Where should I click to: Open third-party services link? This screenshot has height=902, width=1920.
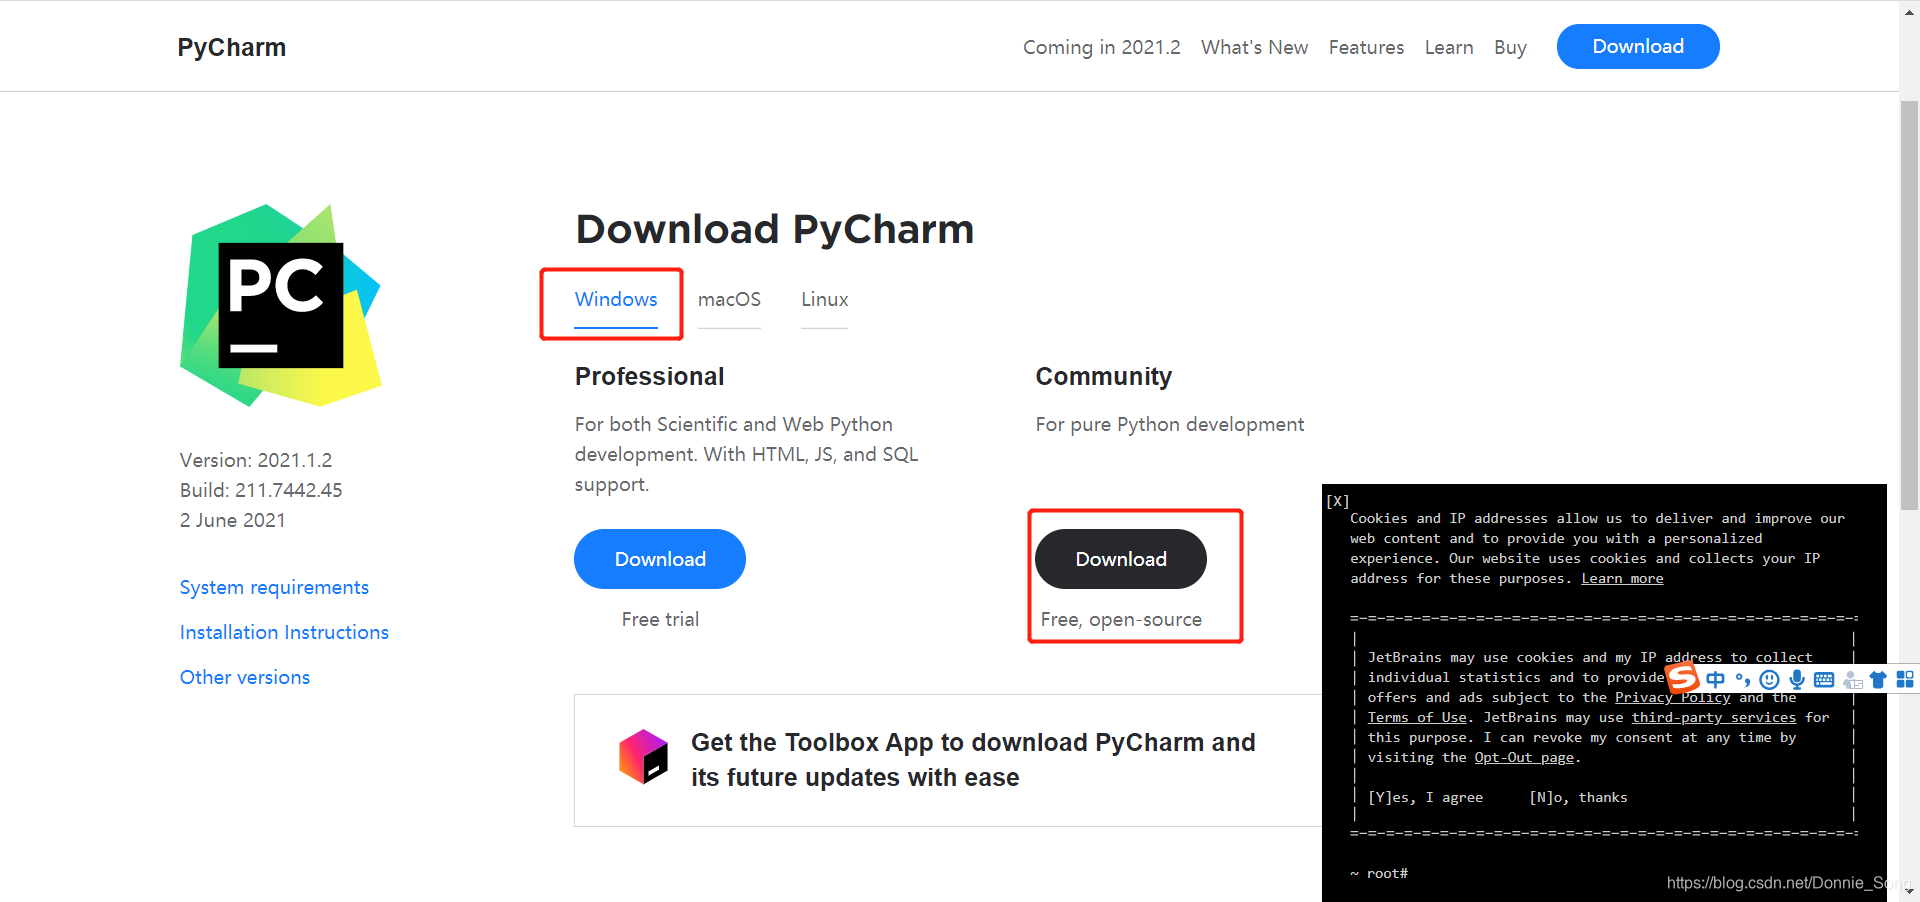(1714, 717)
